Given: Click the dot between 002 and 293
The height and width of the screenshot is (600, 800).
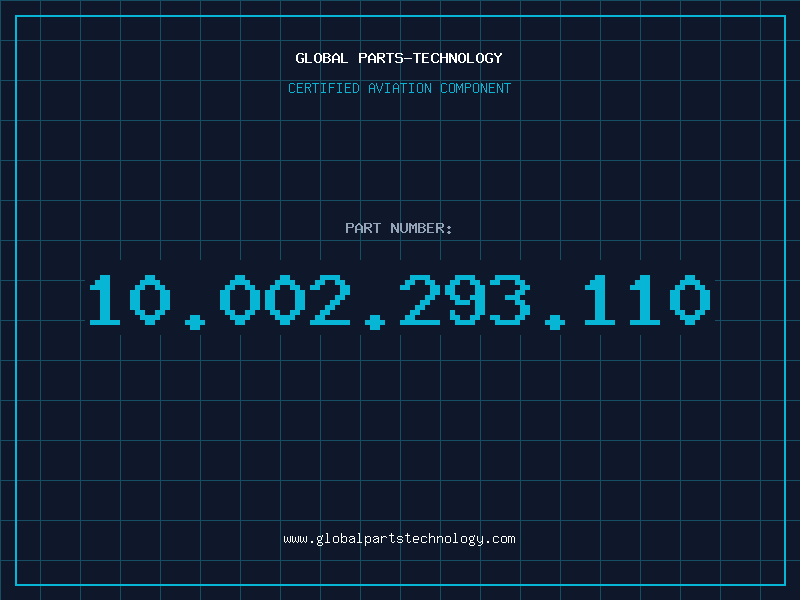Looking at the screenshot, I should [374, 322].
